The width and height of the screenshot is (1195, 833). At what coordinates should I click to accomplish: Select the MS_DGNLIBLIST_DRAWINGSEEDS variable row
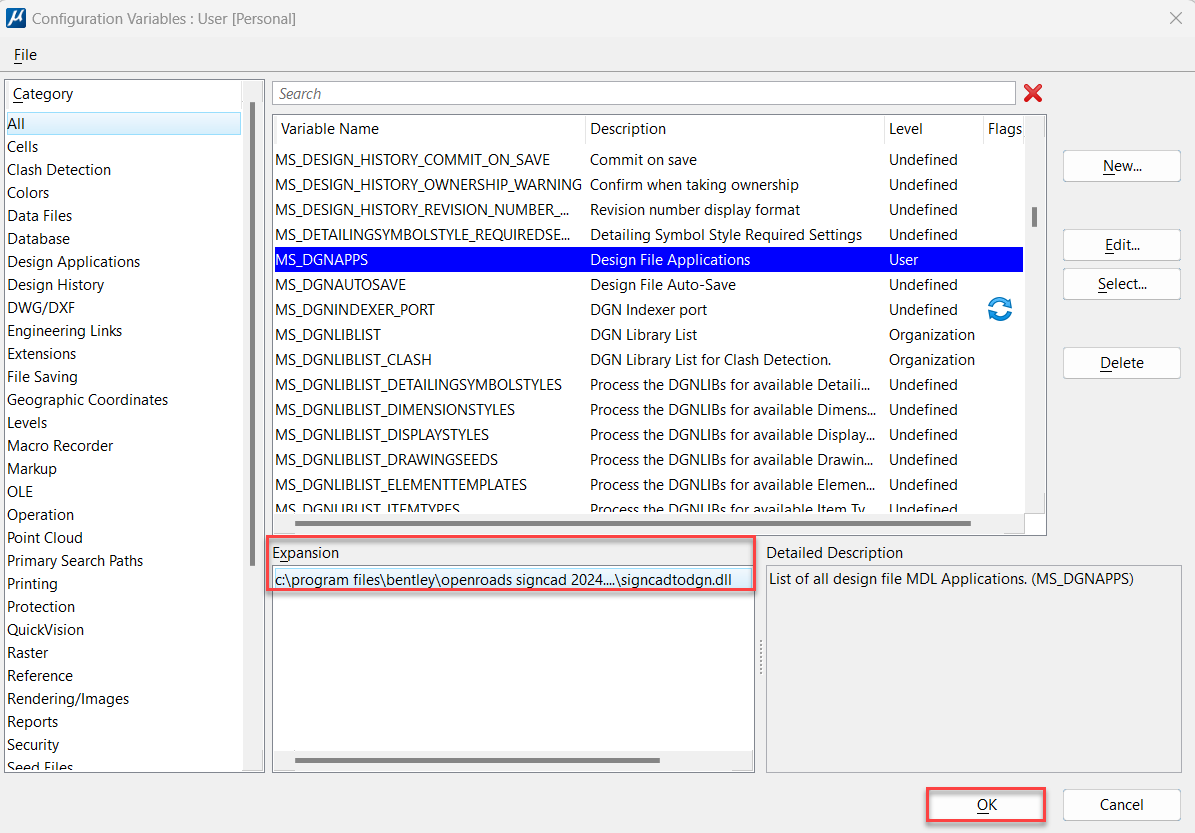coord(649,460)
